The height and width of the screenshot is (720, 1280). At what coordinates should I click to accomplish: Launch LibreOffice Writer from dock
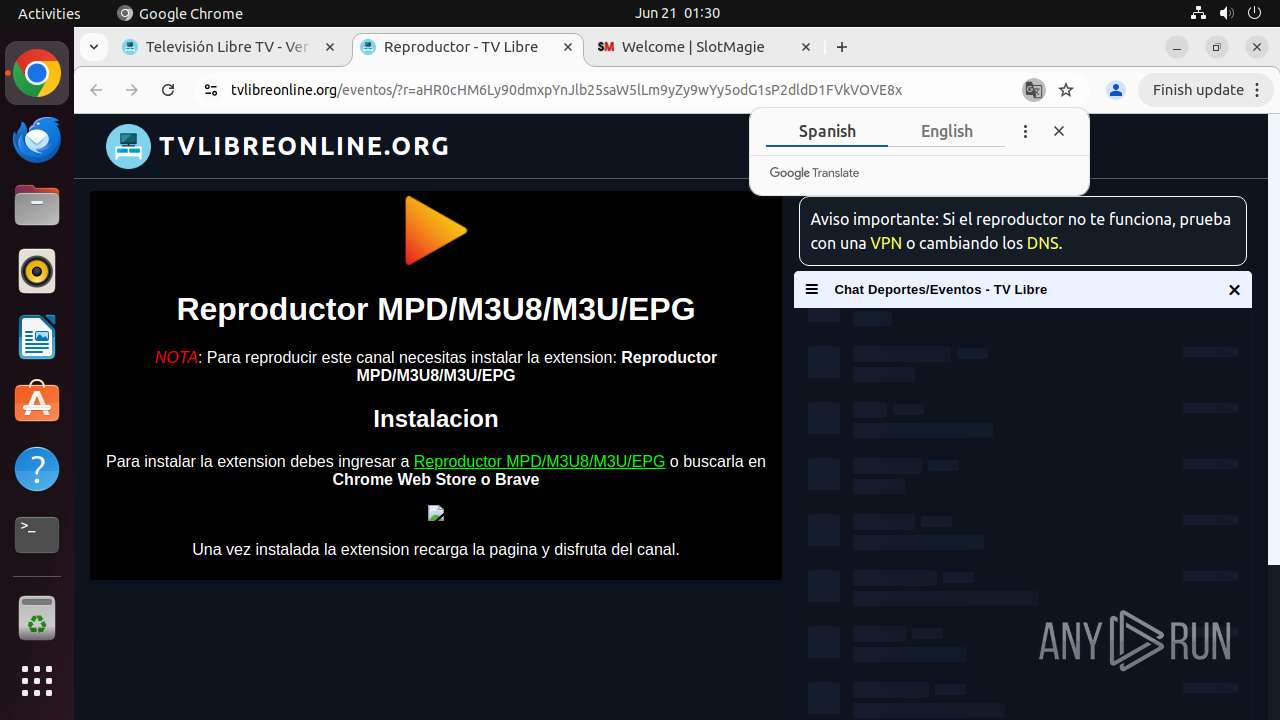[37, 337]
